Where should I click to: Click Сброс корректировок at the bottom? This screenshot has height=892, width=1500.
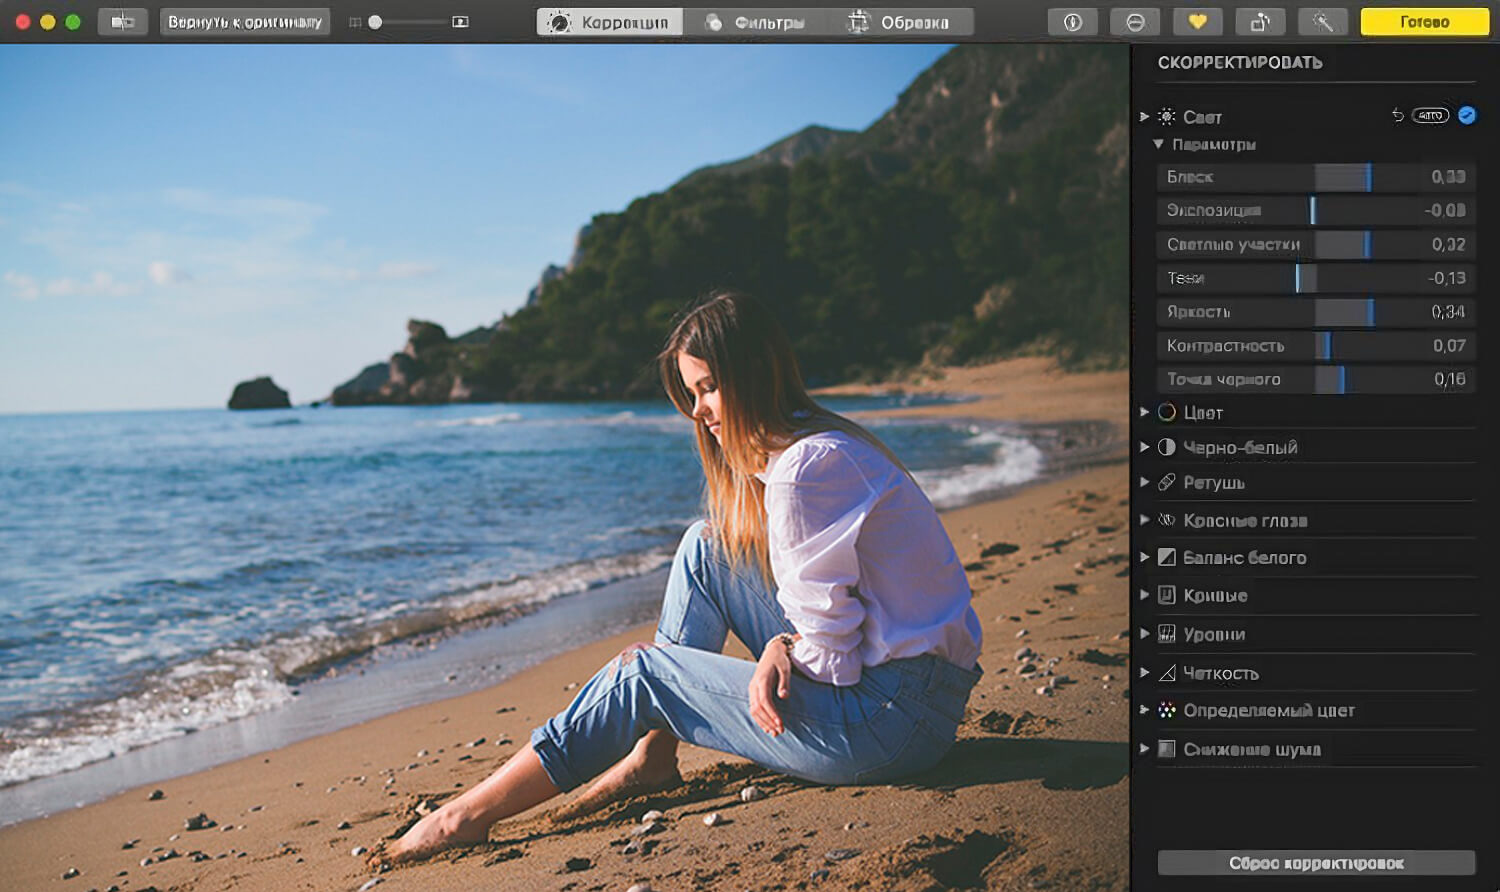tap(1316, 862)
